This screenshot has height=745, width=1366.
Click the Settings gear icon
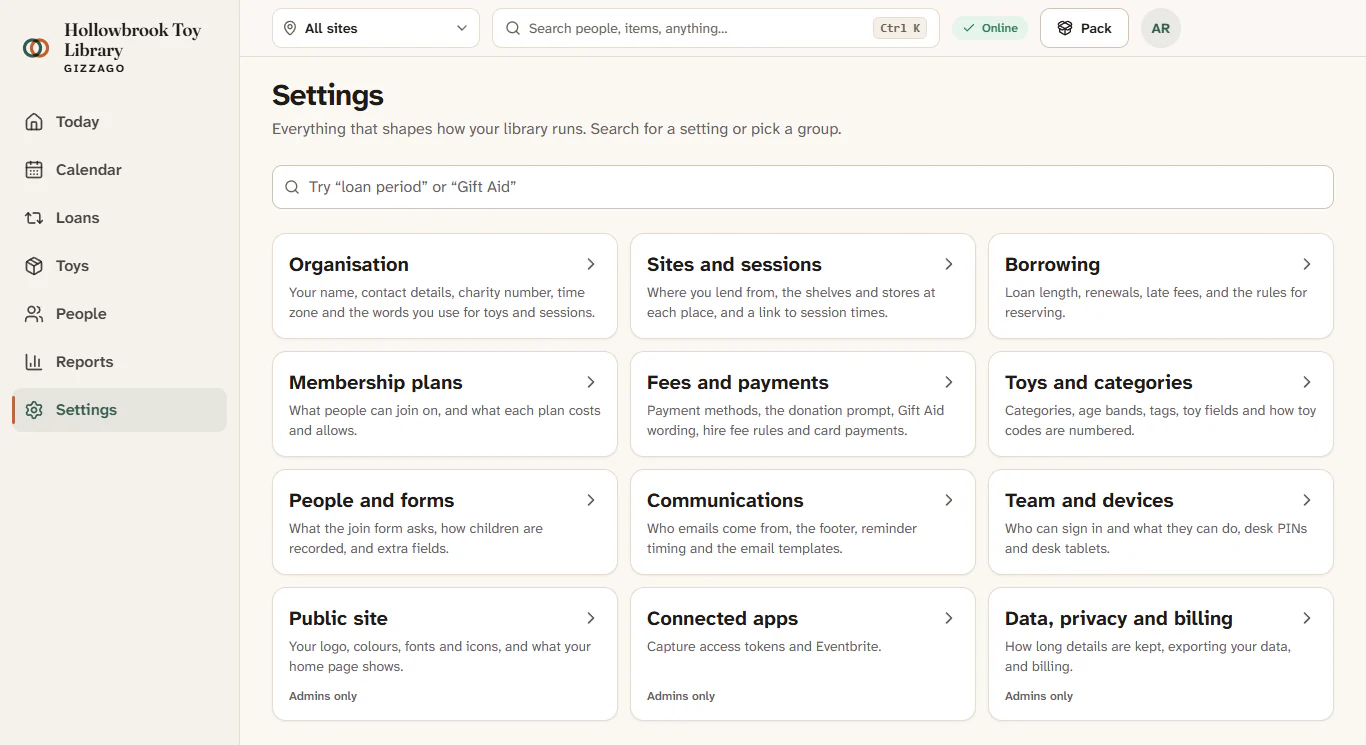(x=34, y=410)
